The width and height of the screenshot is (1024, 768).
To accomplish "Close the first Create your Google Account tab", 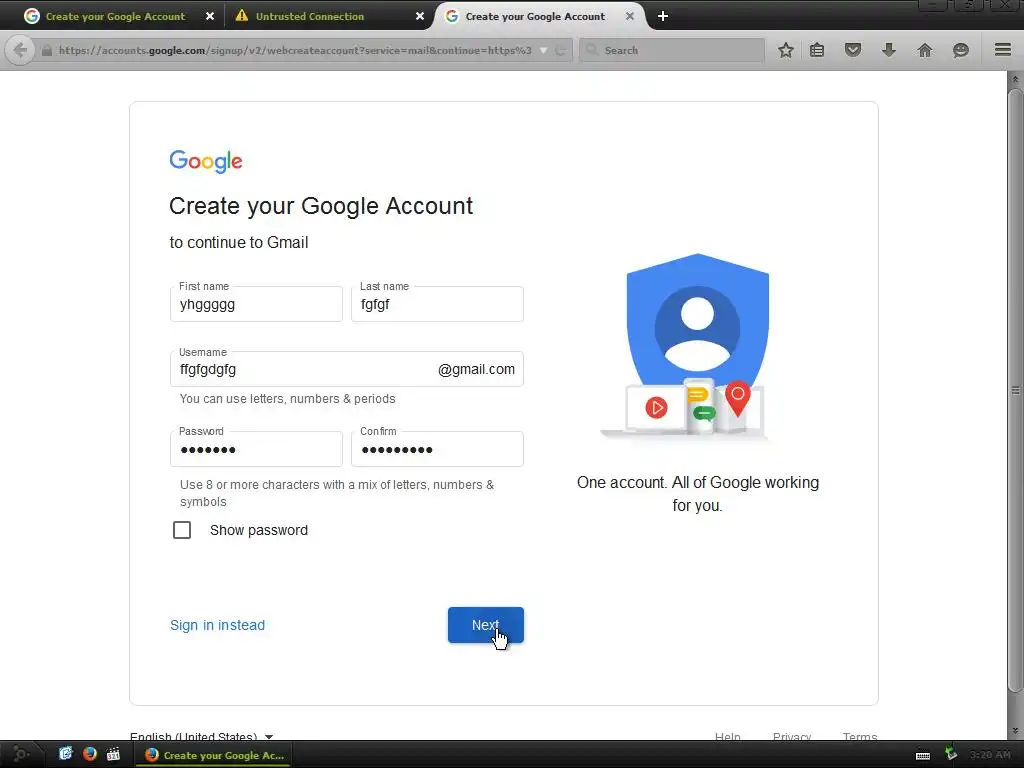I will click(x=210, y=16).
